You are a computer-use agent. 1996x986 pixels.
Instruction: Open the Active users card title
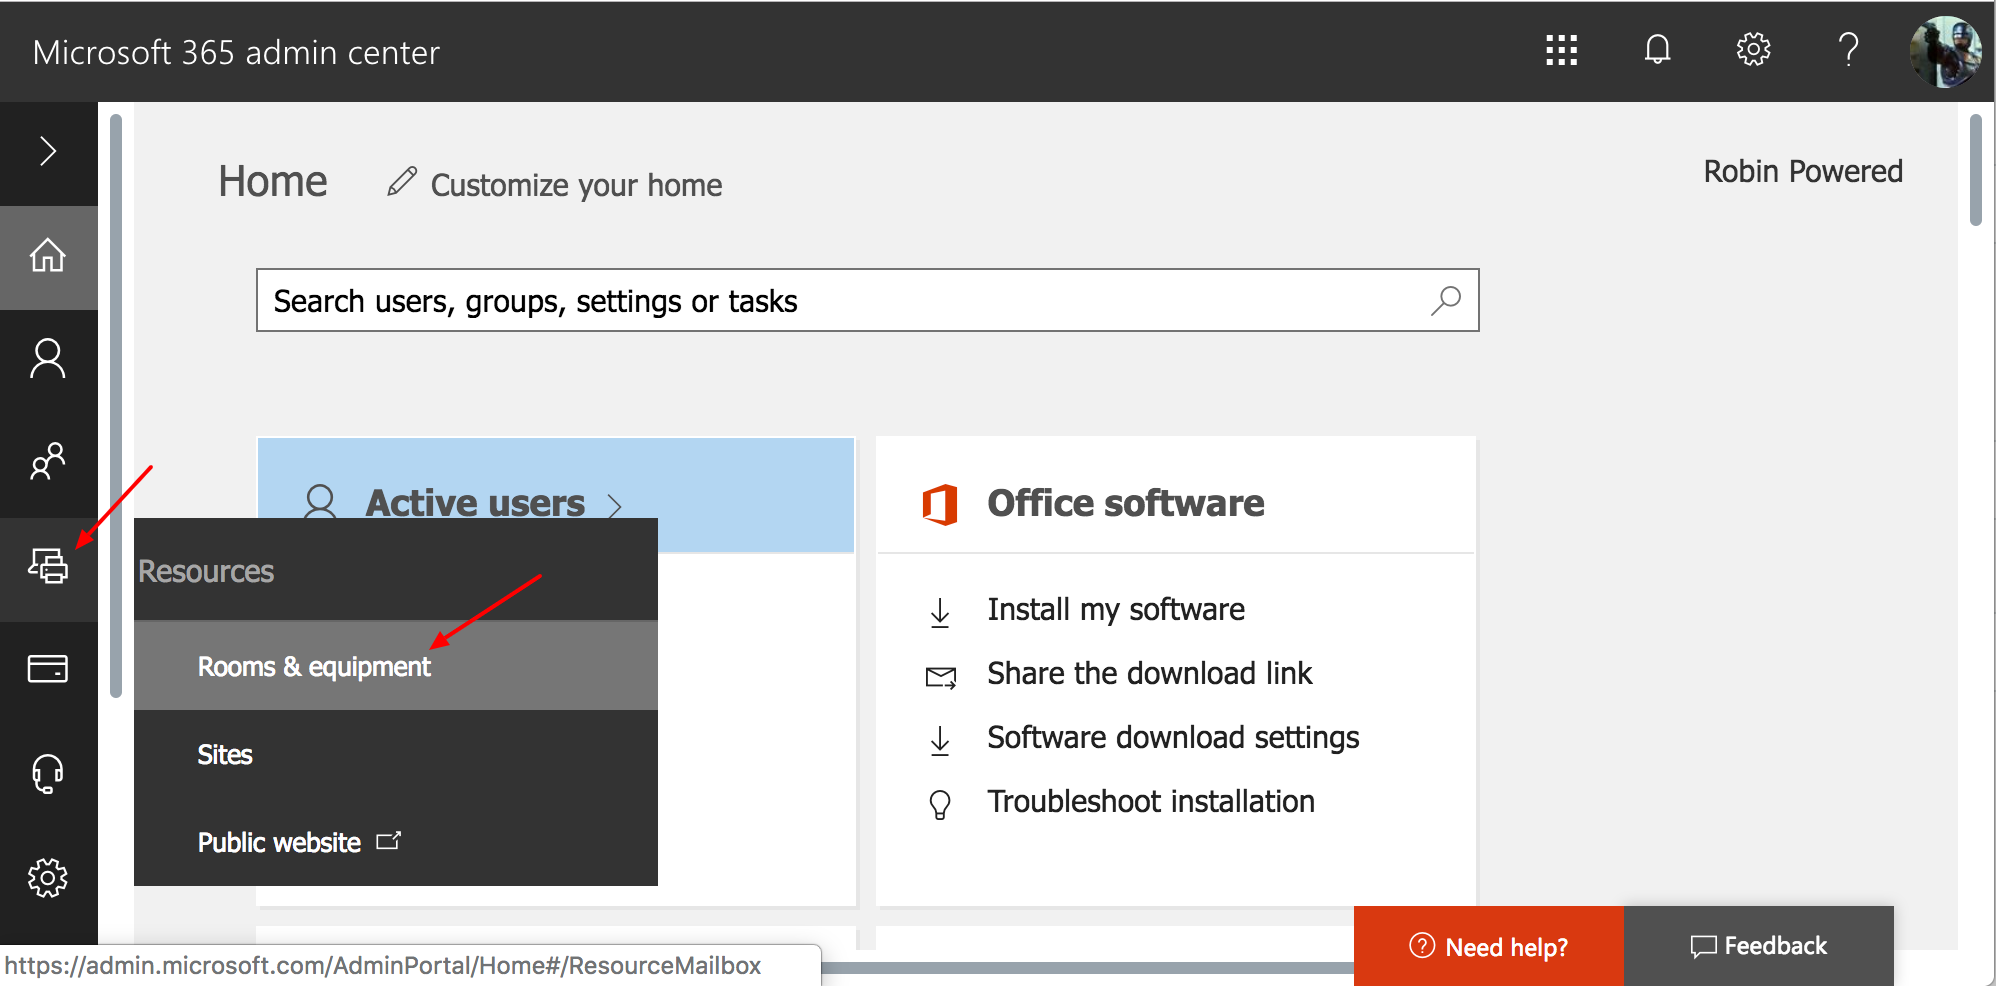pos(475,503)
